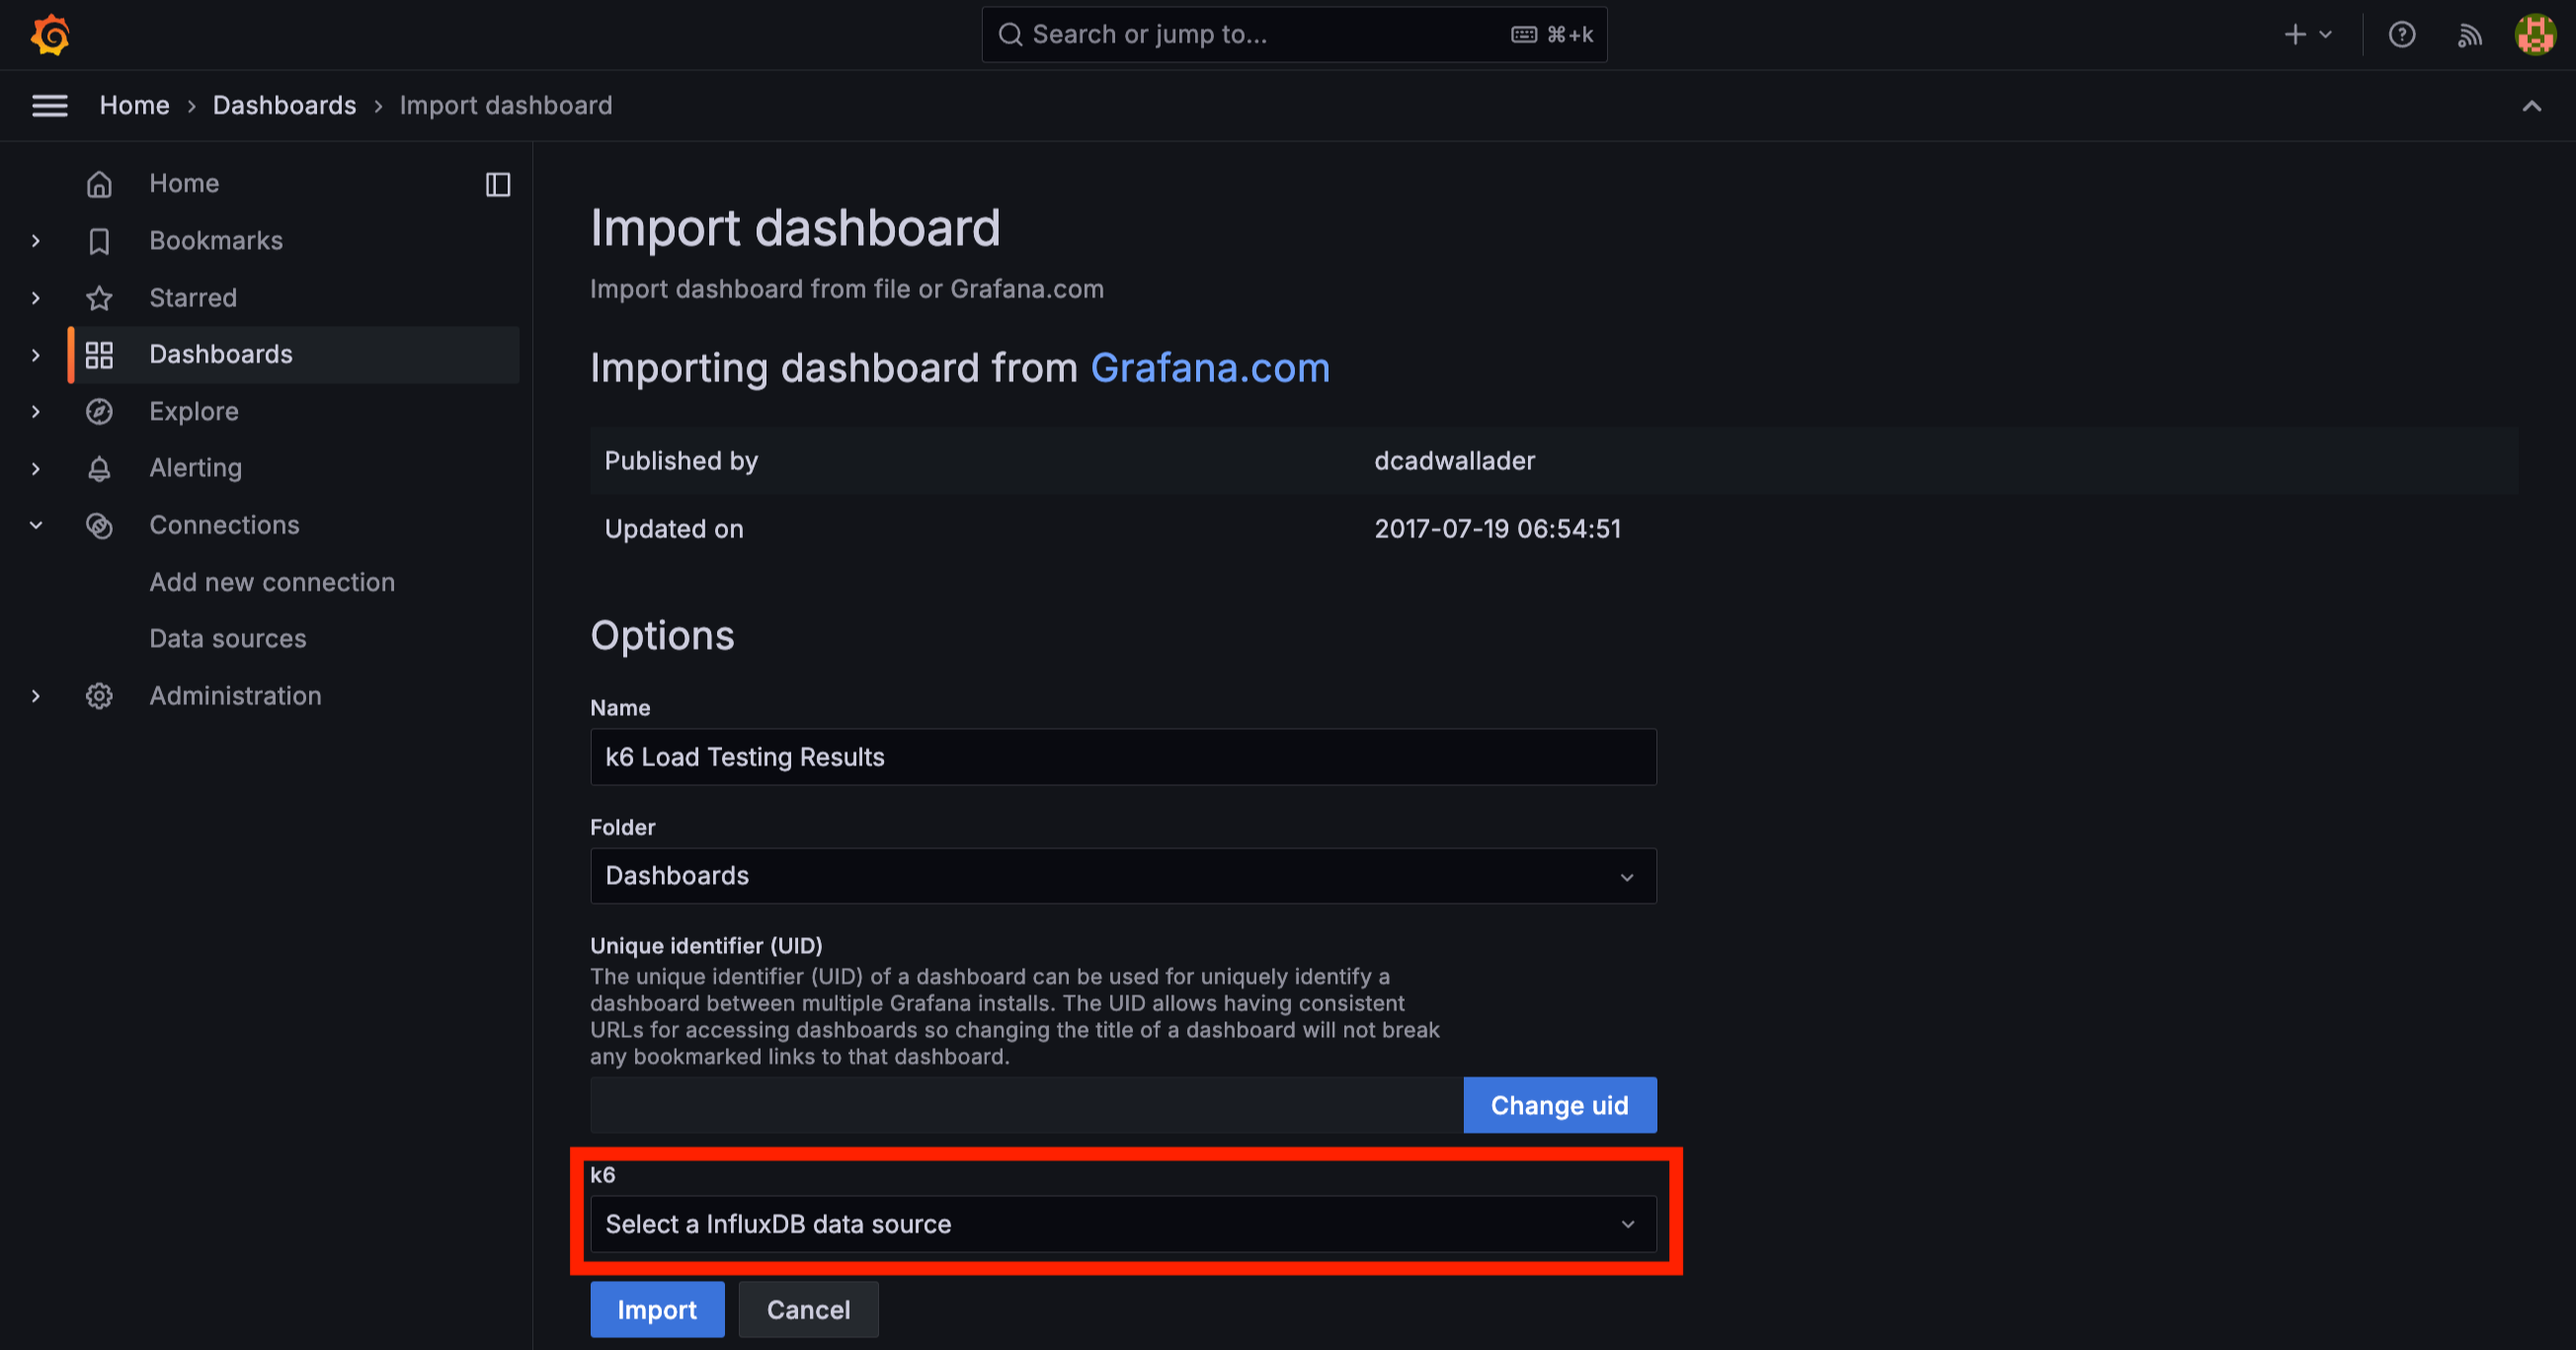The image size is (2576, 1350).
Task: Click the search magnifier icon
Action: (x=1011, y=35)
